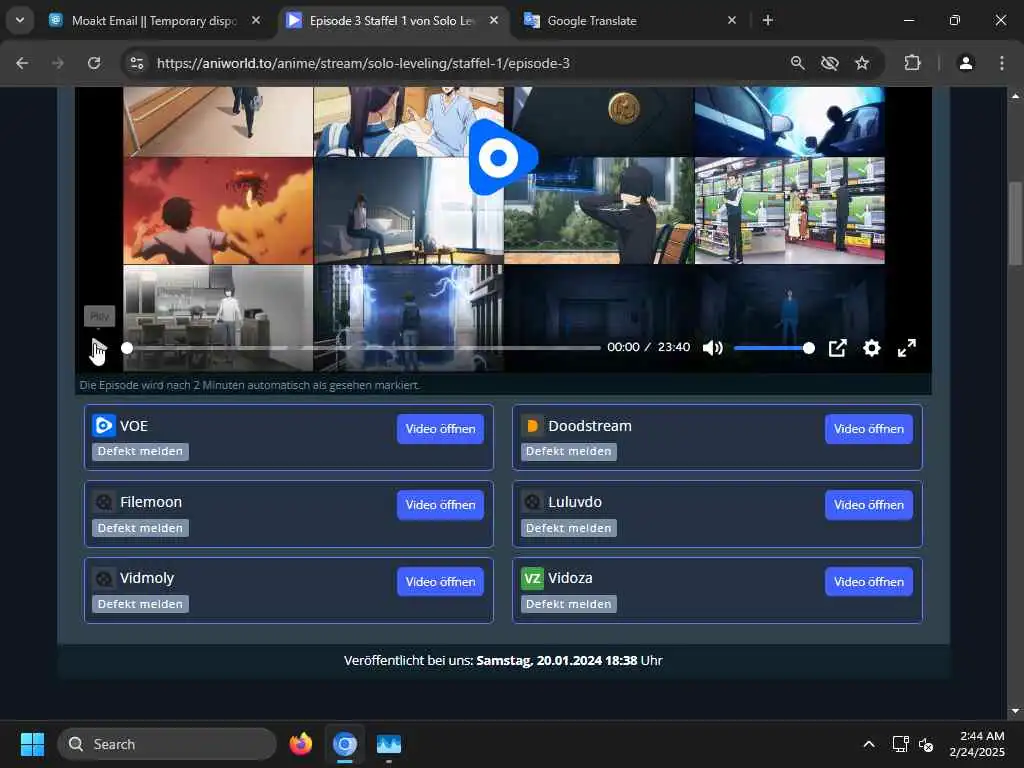Image resolution: width=1024 pixels, height=768 pixels.
Task: Click the crossed-eye tracking protection icon
Action: click(829, 63)
